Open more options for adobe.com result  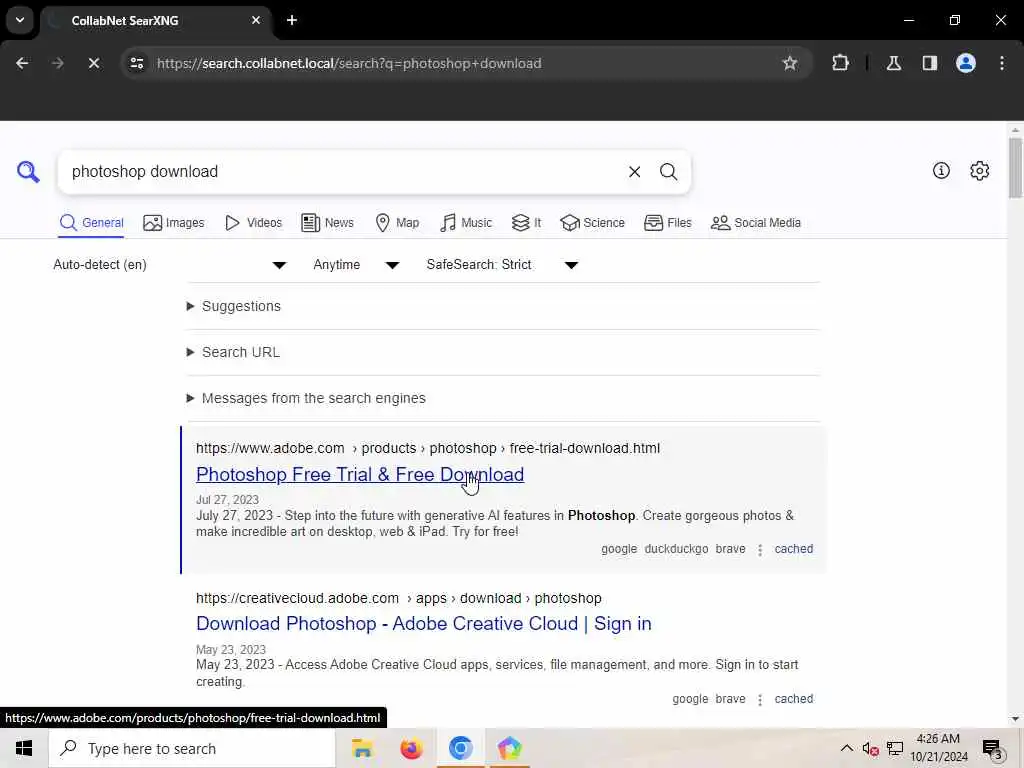(760, 550)
